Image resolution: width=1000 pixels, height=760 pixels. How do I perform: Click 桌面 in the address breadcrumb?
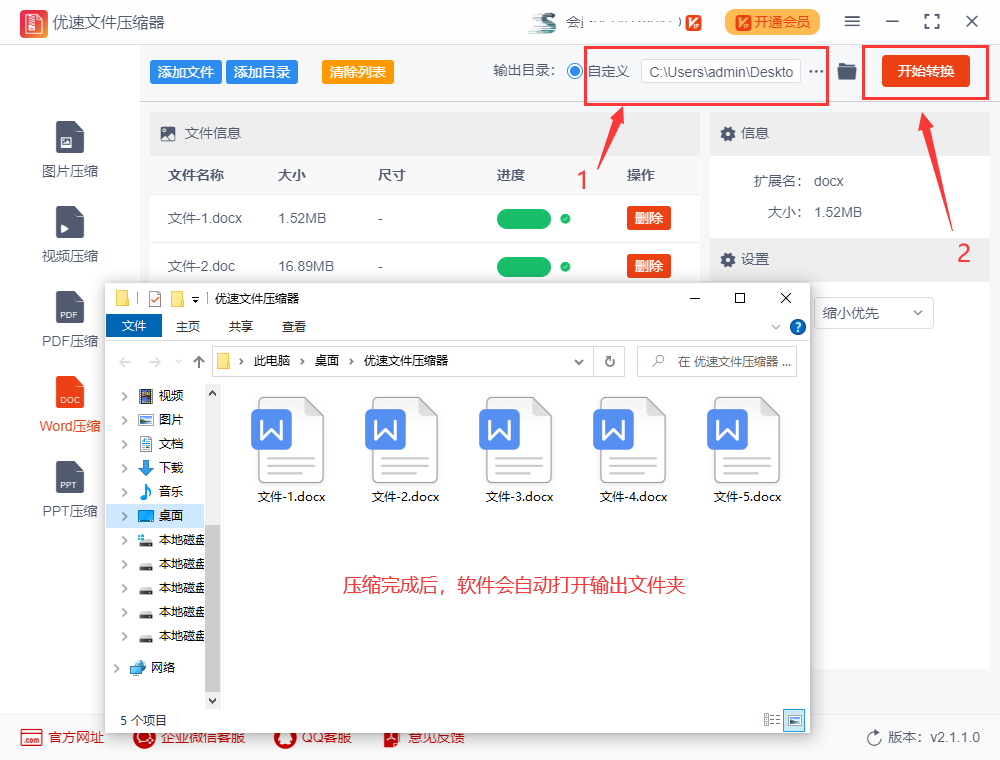click(x=327, y=361)
